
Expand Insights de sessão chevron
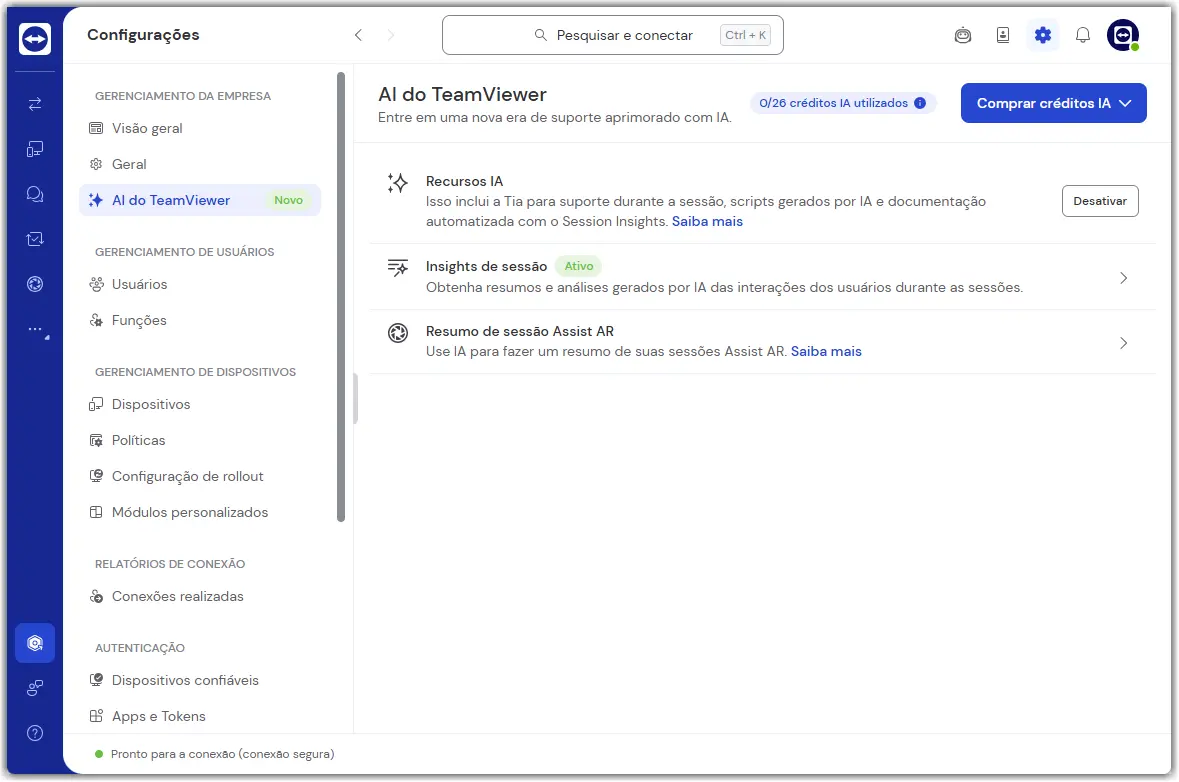coord(1123,278)
